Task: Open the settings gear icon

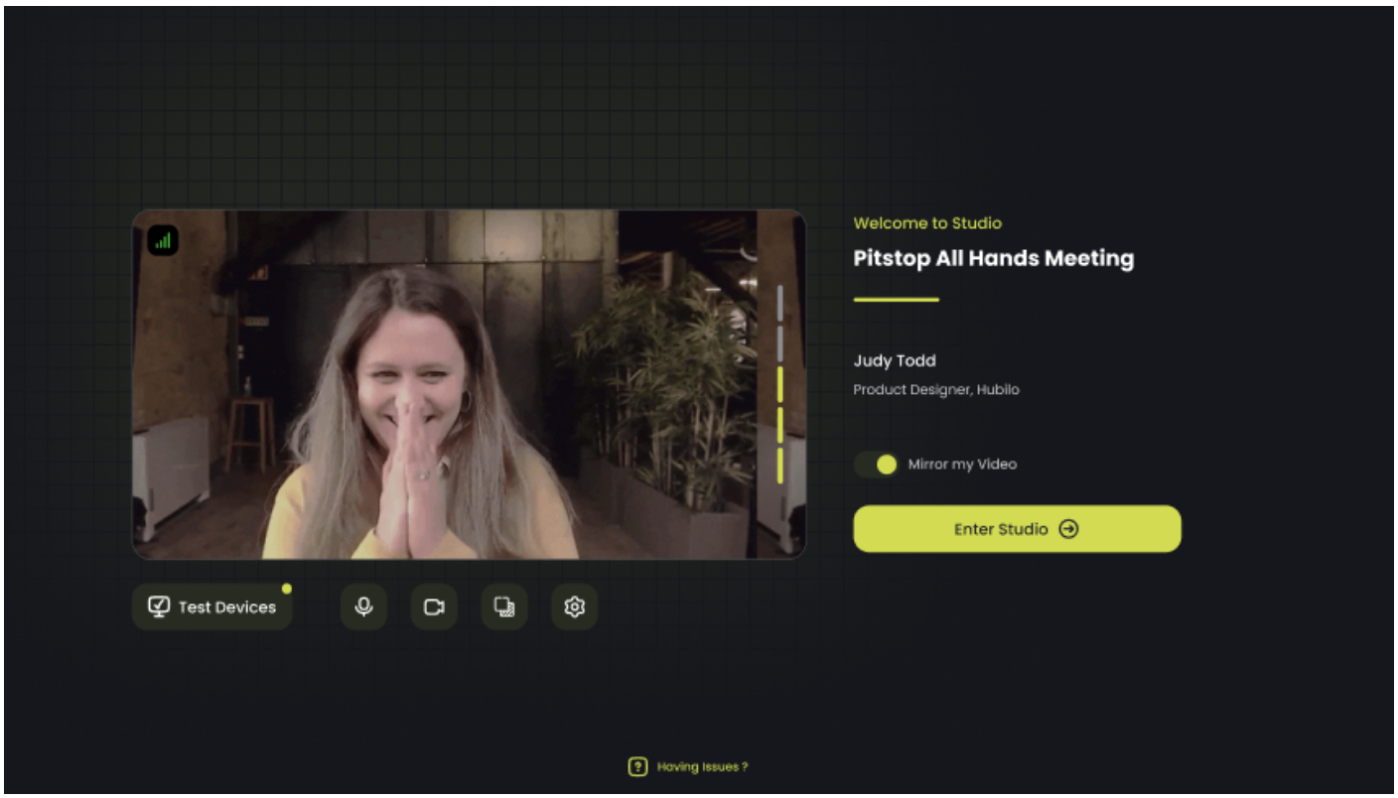Action: tap(575, 607)
